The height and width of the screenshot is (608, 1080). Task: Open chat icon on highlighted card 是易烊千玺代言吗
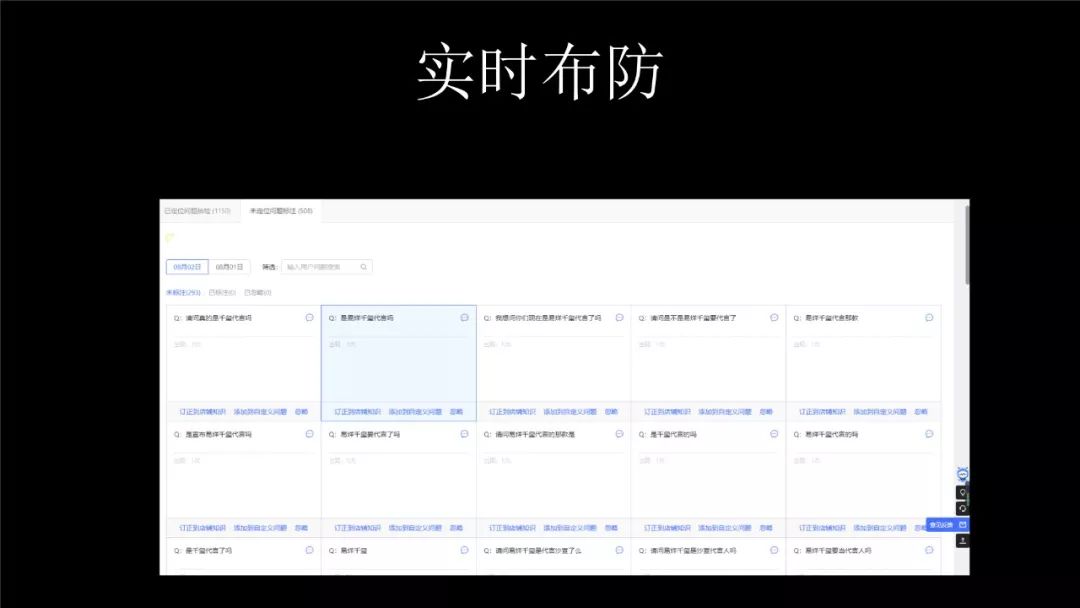coord(464,317)
